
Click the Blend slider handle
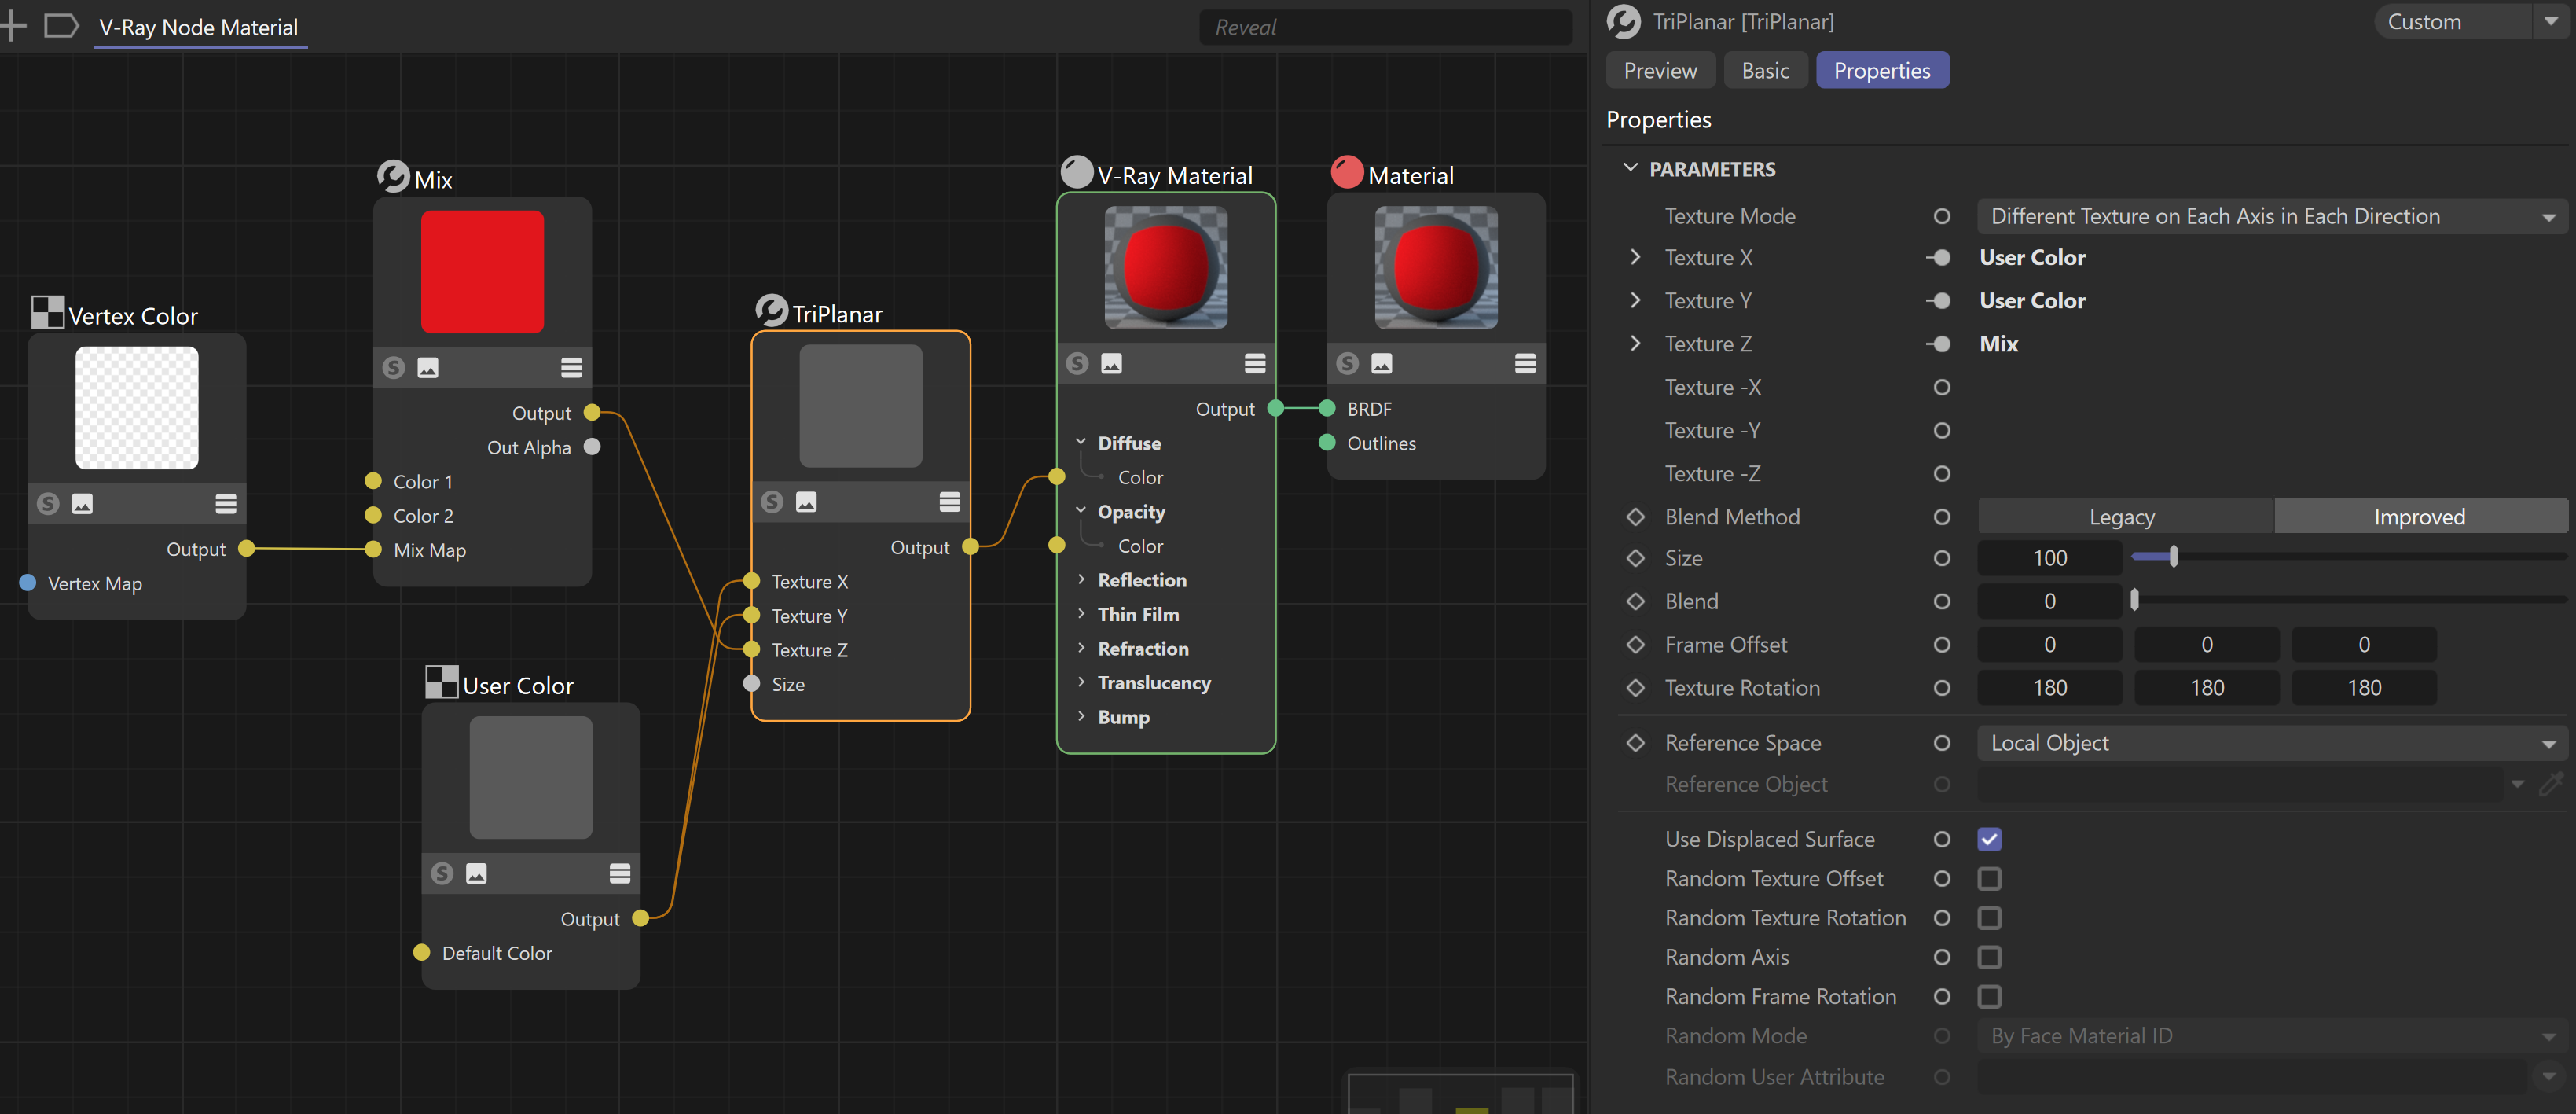(2134, 599)
